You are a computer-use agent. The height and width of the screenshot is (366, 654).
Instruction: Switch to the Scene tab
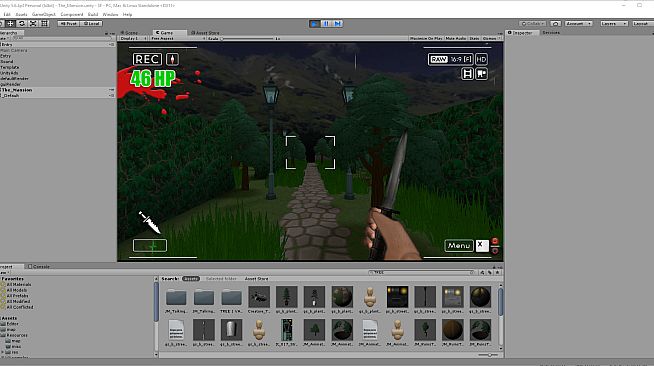point(131,33)
